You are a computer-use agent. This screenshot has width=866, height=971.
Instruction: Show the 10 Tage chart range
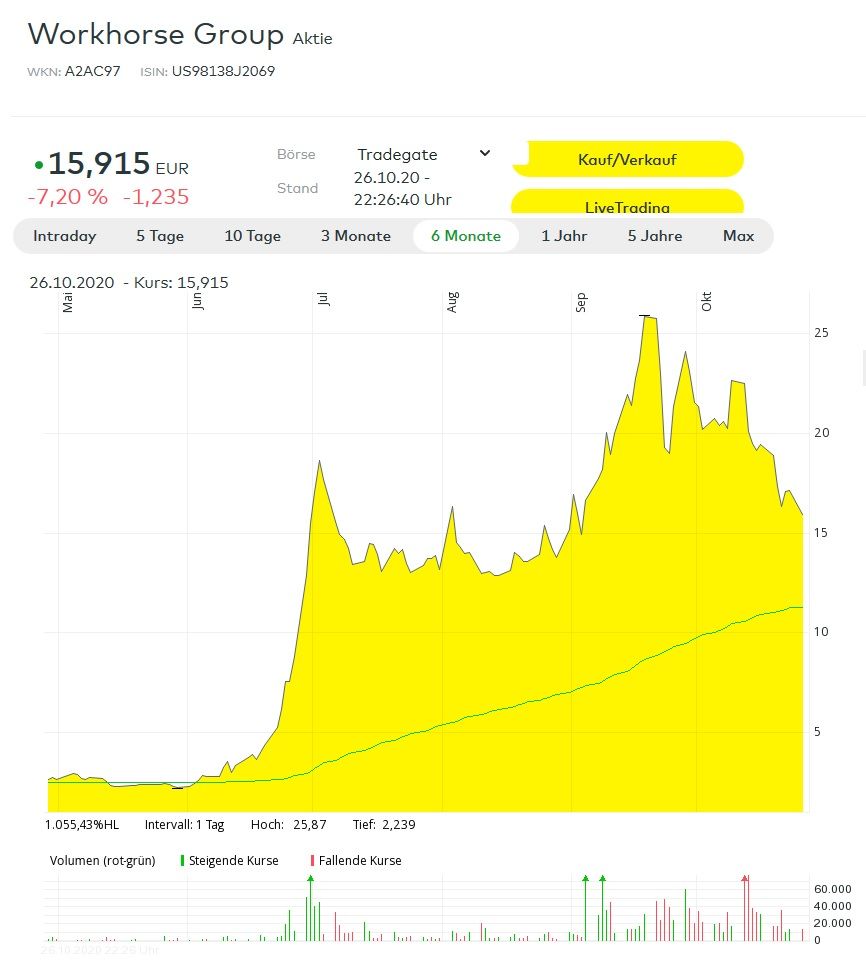tap(252, 236)
